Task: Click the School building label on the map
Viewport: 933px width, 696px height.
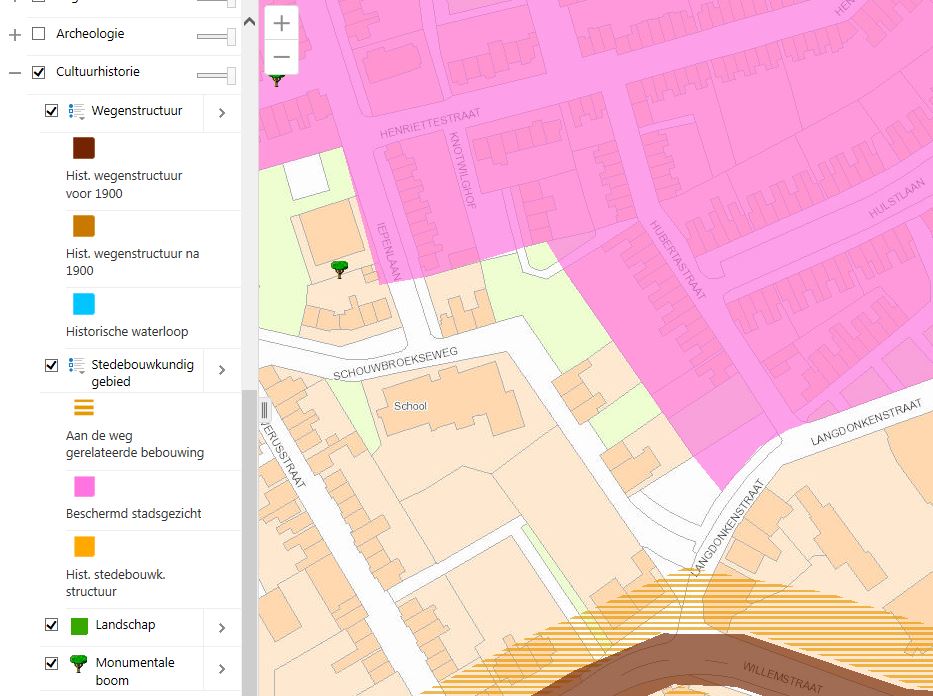Action: tap(411, 406)
